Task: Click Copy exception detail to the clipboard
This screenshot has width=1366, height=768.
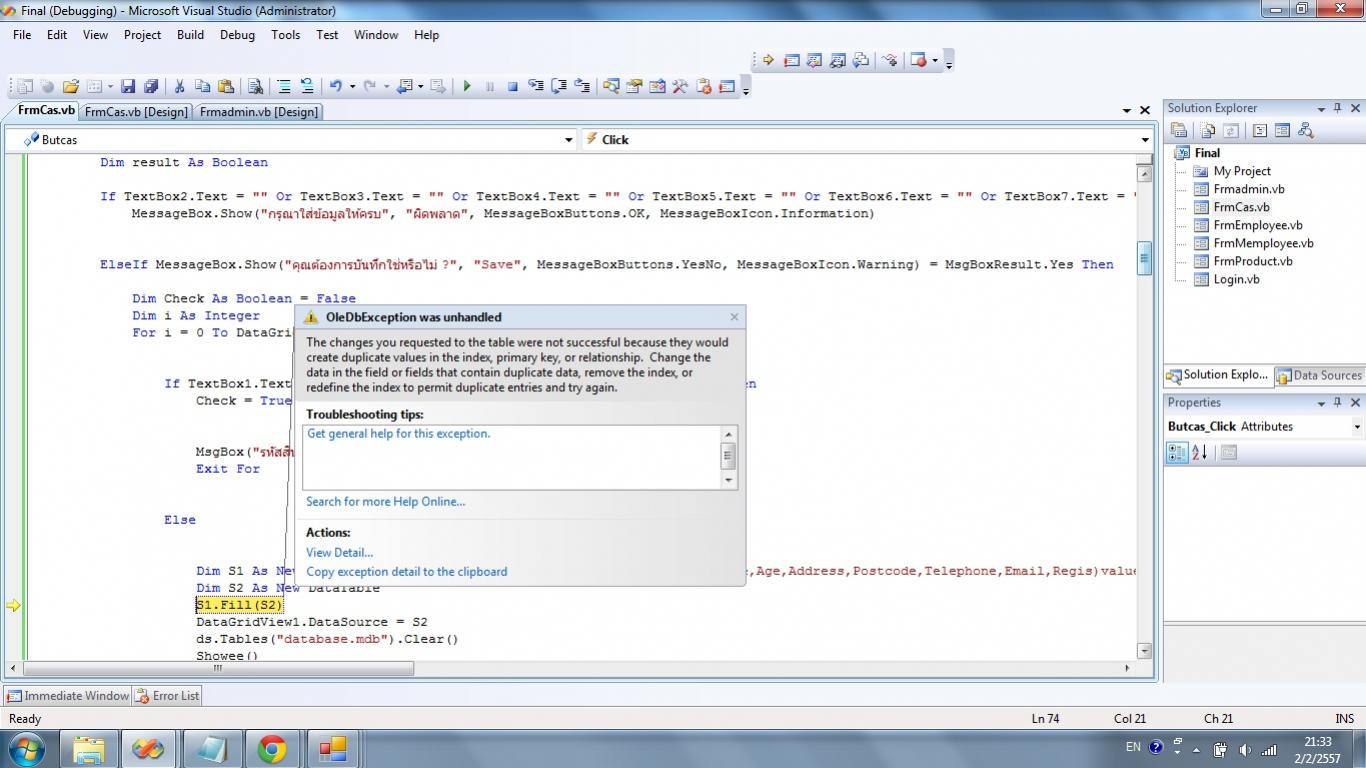Action: point(406,572)
